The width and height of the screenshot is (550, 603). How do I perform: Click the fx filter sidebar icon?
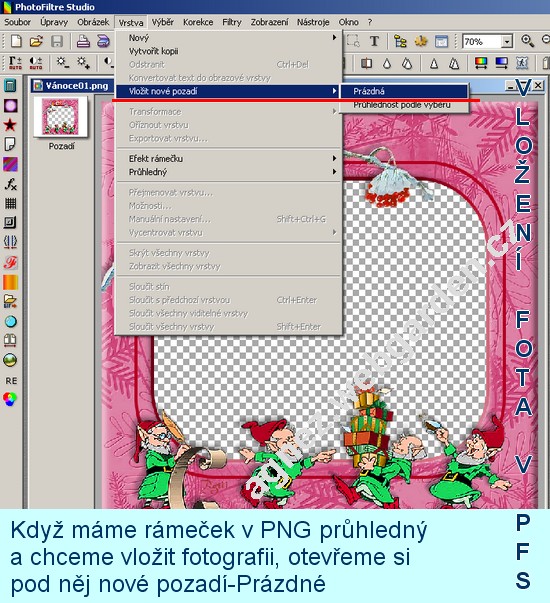tap(10, 184)
